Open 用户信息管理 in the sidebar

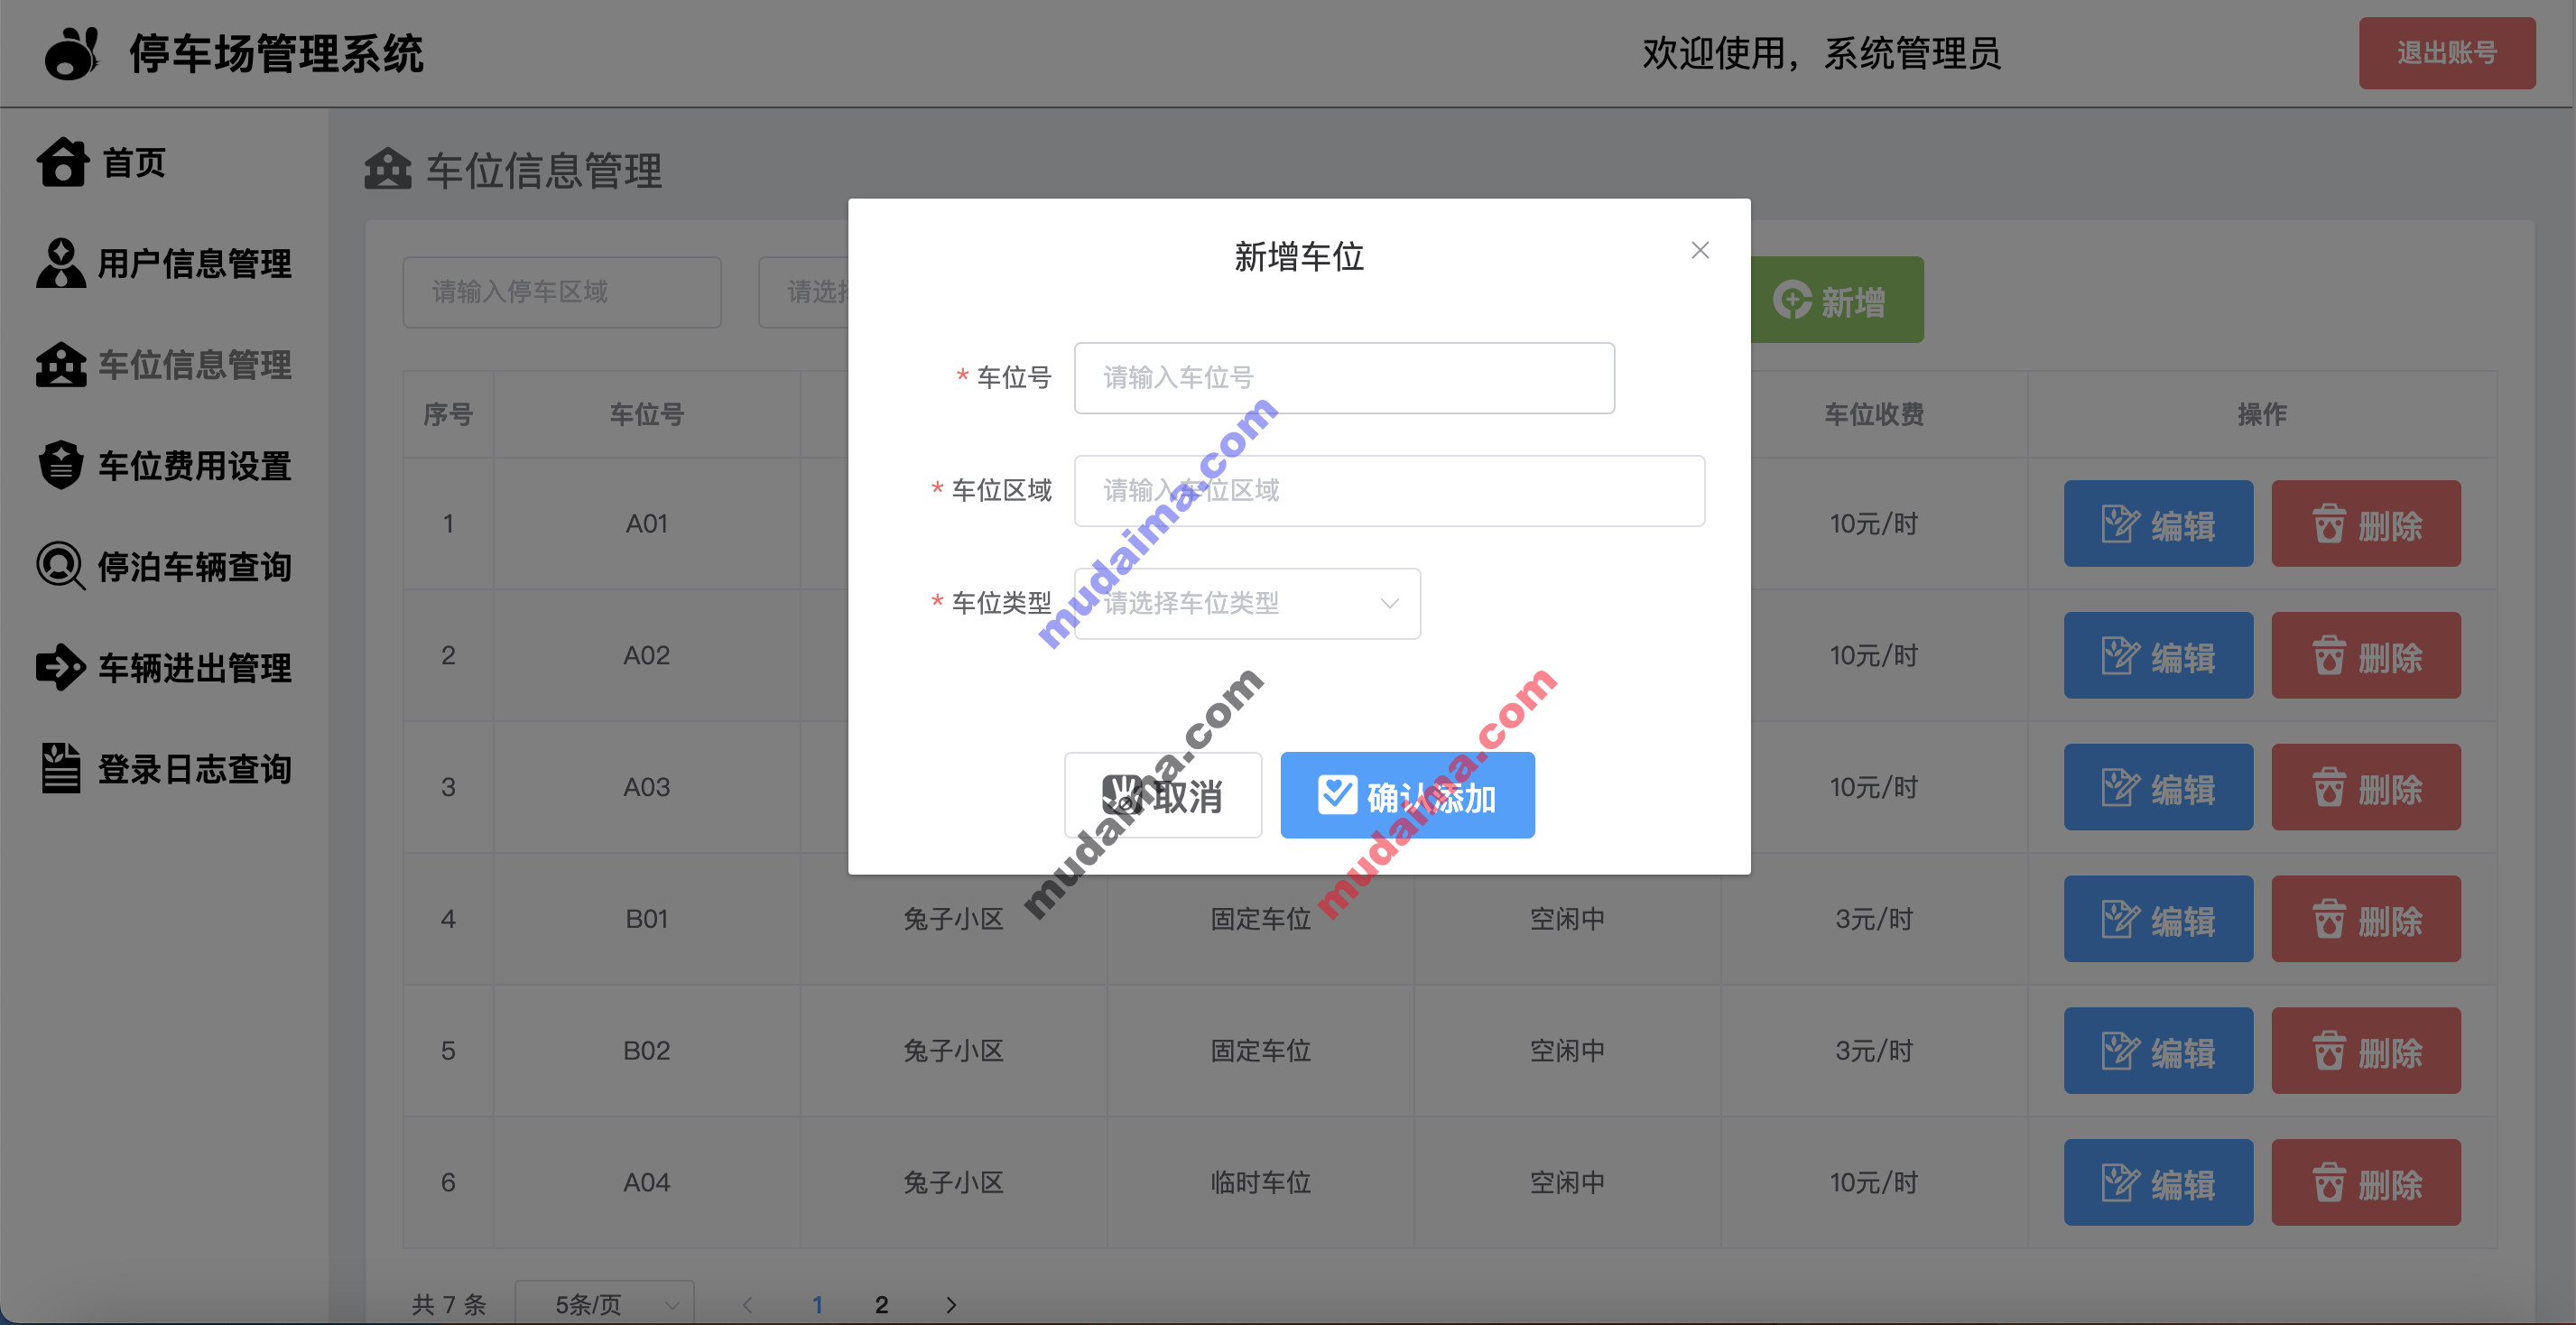[164, 264]
